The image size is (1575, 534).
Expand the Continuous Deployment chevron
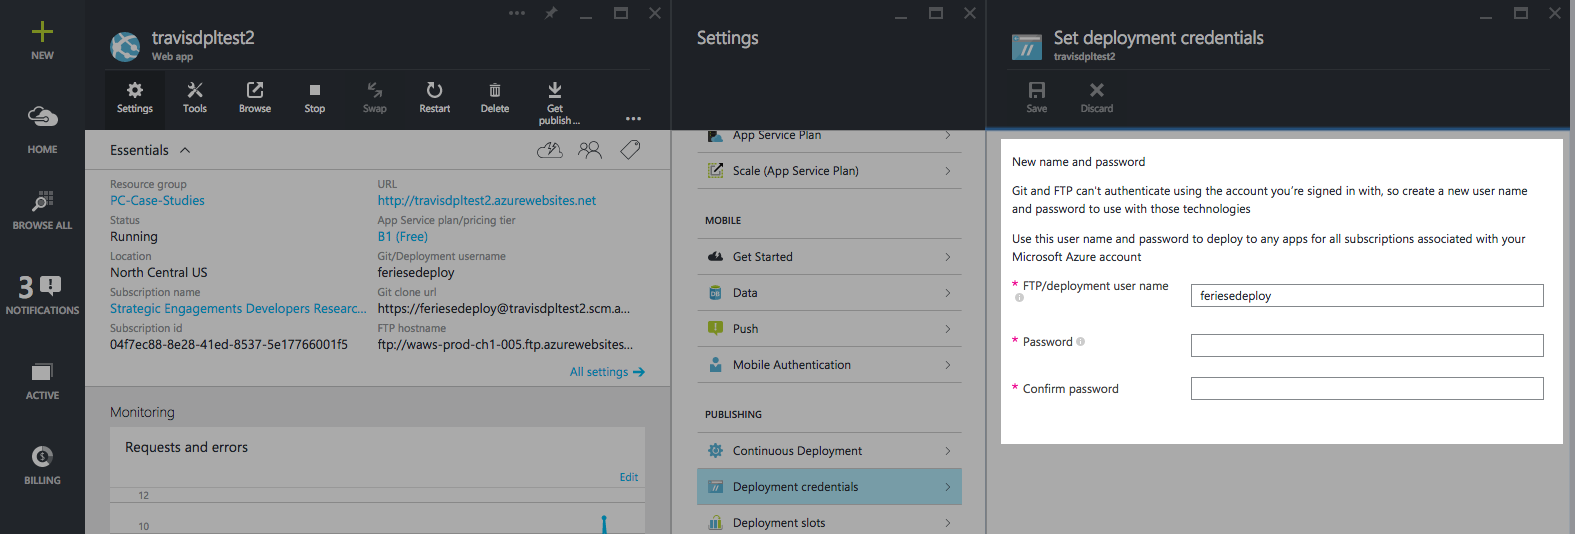(x=948, y=451)
